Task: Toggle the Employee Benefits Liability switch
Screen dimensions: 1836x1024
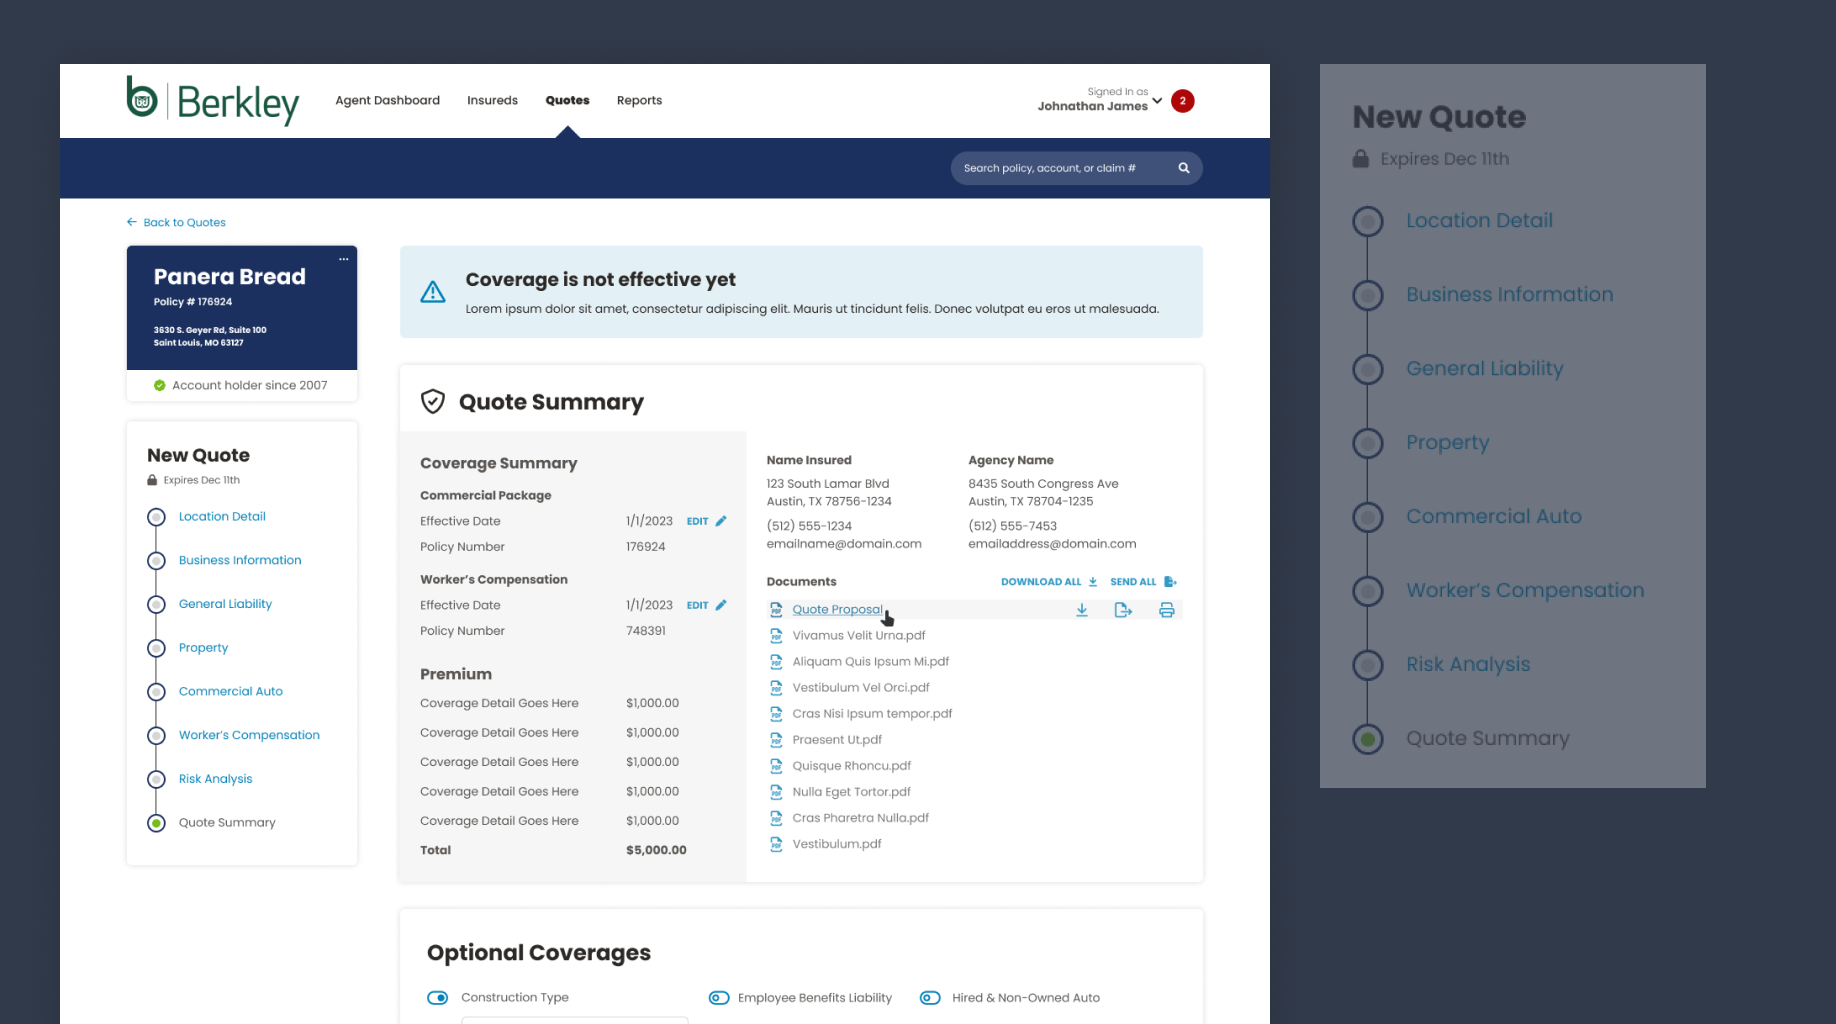Action: (x=719, y=998)
